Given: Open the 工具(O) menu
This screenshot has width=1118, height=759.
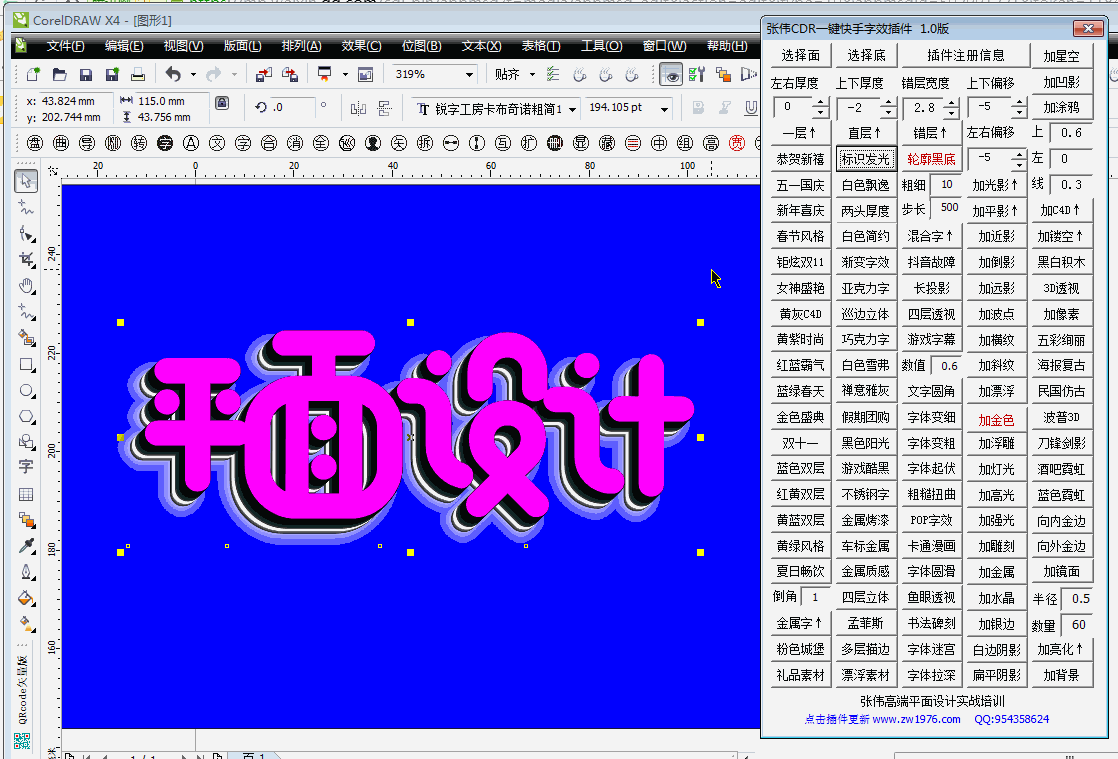Looking at the screenshot, I should pyautogui.click(x=602, y=46).
